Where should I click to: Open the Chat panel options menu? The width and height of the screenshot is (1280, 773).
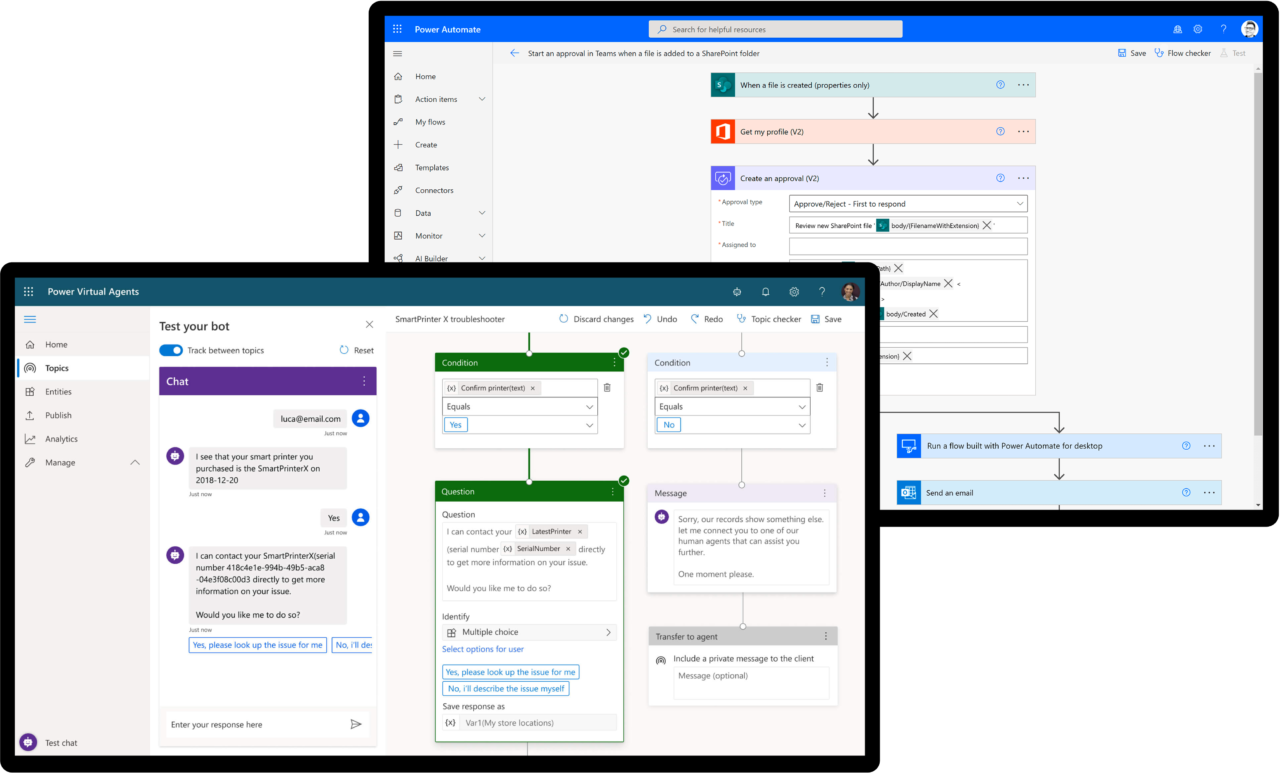364,381
